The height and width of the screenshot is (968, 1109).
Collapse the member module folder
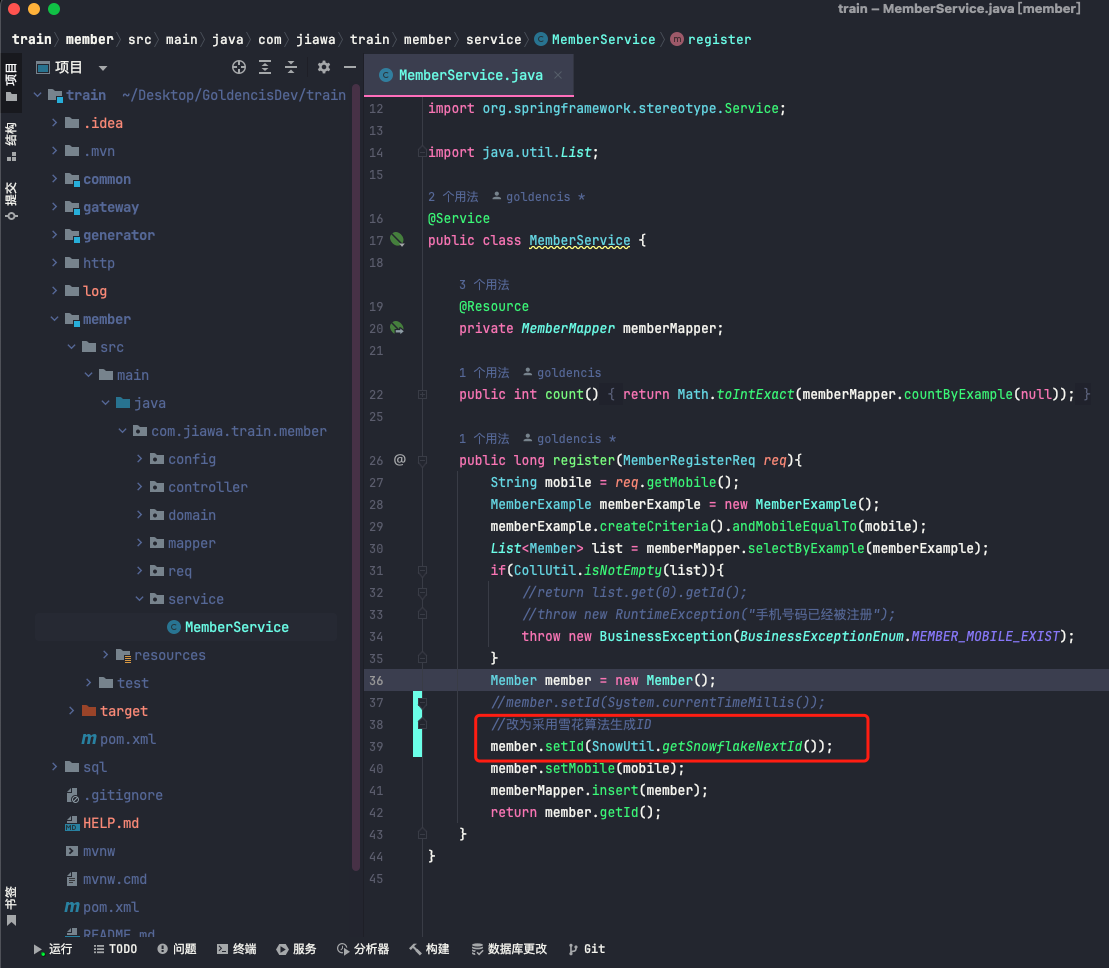pos(54,319)
